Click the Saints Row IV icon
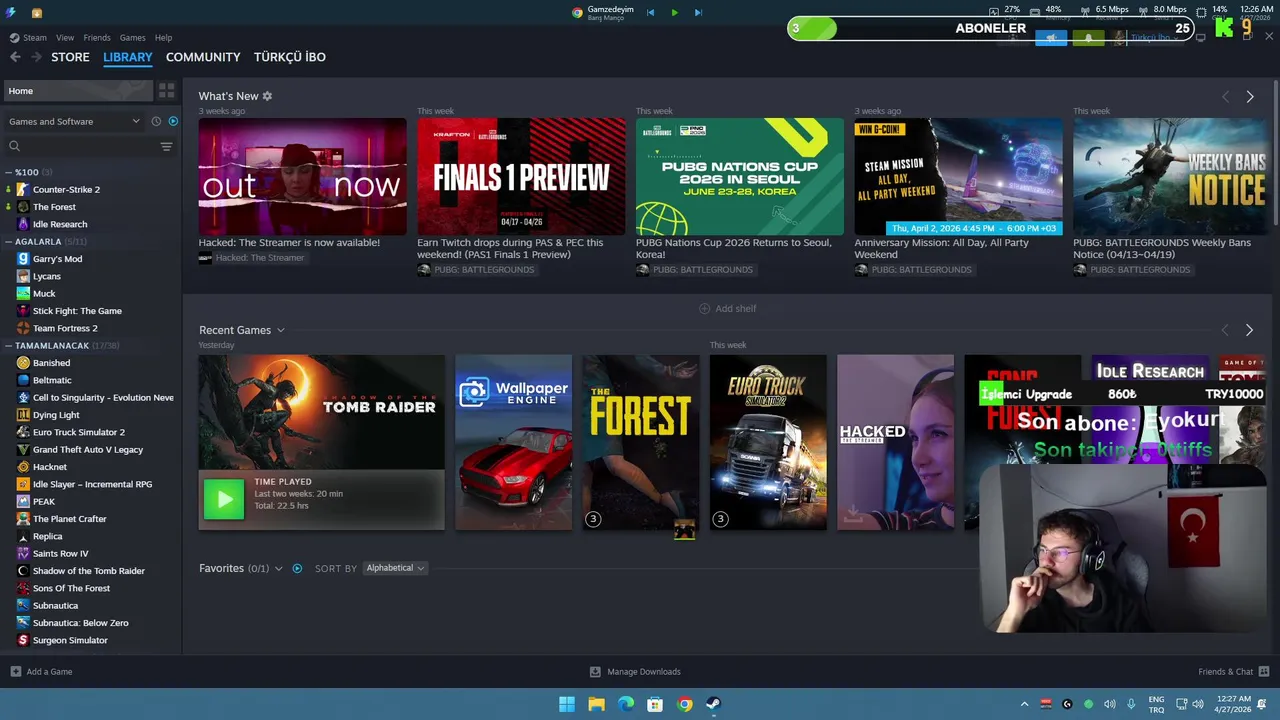This screenshot has height=720, width=1280. click(23, 553)
